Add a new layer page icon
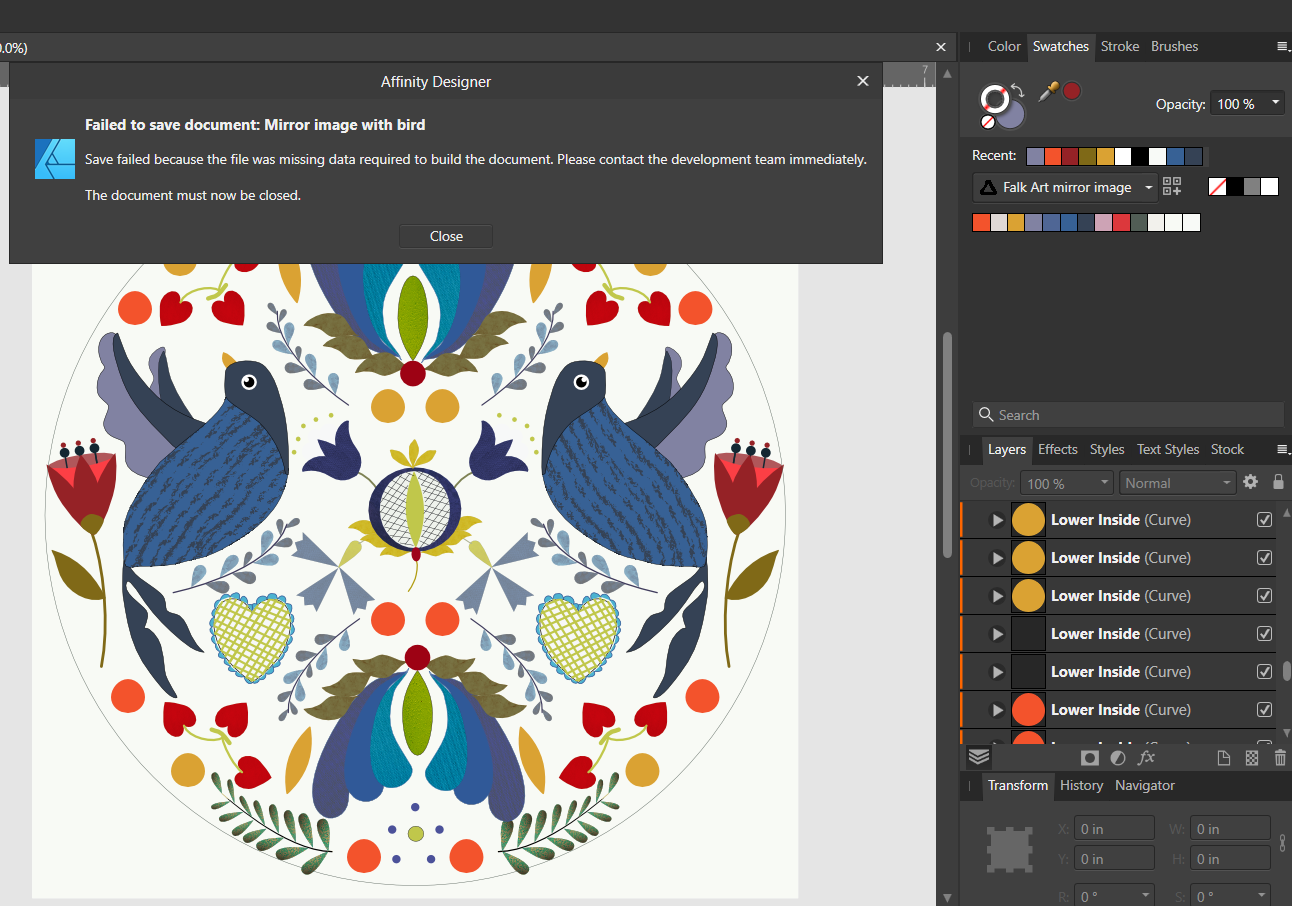The image size is (1292, 906). tap(1223, 758)
